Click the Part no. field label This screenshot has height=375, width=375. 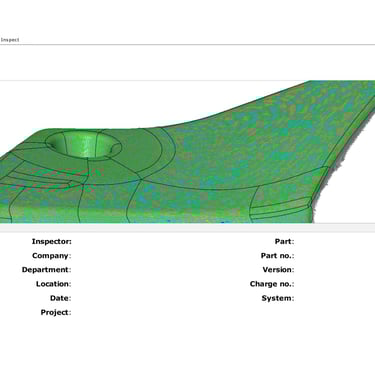pyautogui.click(x=277, y=256)
